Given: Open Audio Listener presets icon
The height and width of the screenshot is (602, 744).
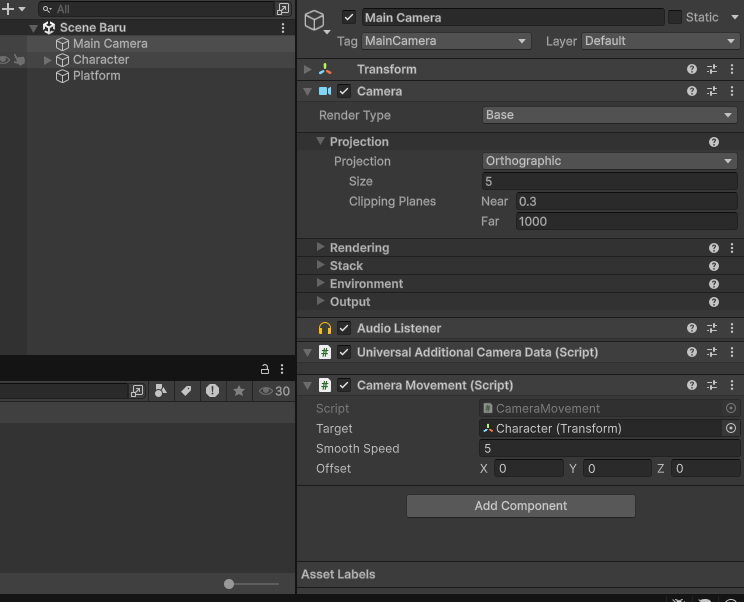Looking at the screenshot, I should (712, 328).
